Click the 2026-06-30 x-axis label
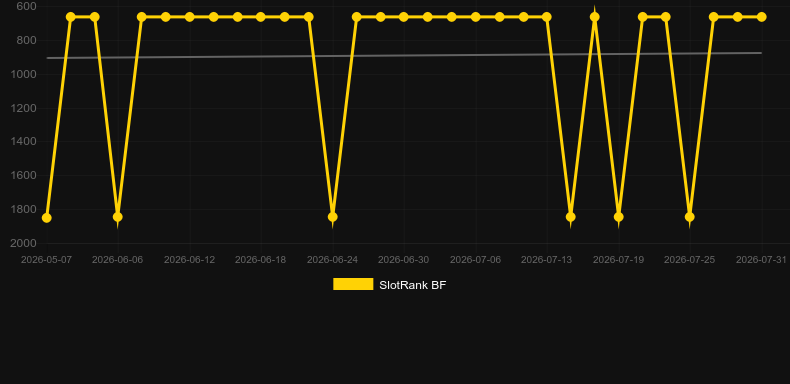 (404, 260)
